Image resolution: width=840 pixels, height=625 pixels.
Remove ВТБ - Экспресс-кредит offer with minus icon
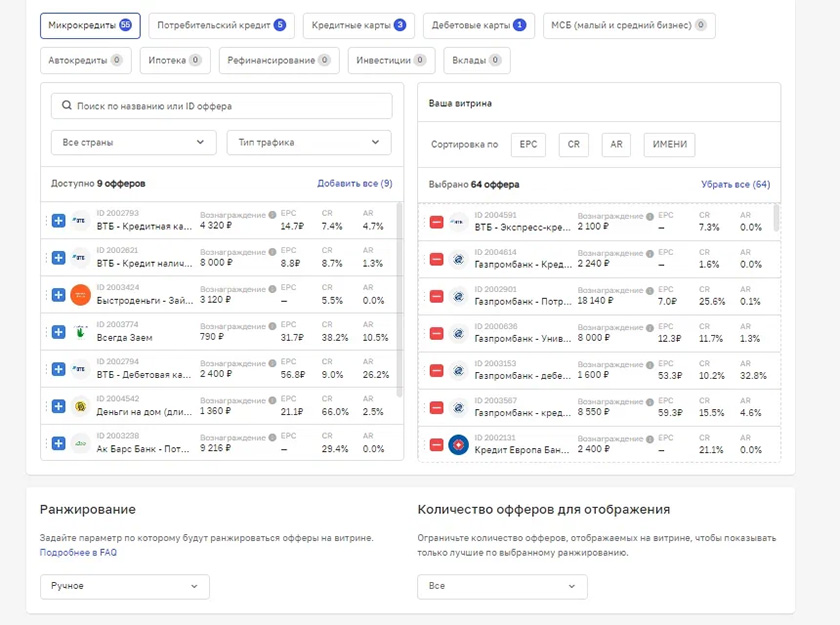click(437, 222)
